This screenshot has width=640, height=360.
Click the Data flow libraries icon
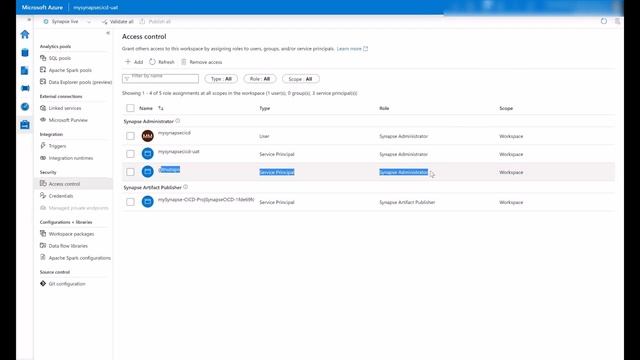click(x=43, y=245)
